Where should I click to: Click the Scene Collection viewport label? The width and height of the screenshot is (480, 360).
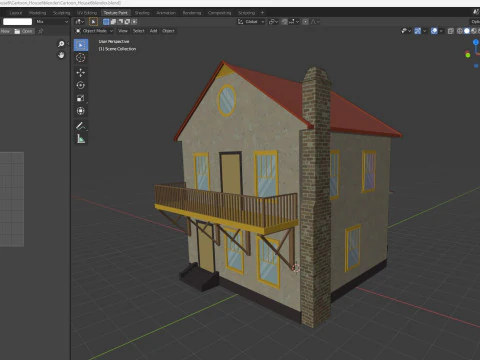pyautogui.click(x=117, y=49)
